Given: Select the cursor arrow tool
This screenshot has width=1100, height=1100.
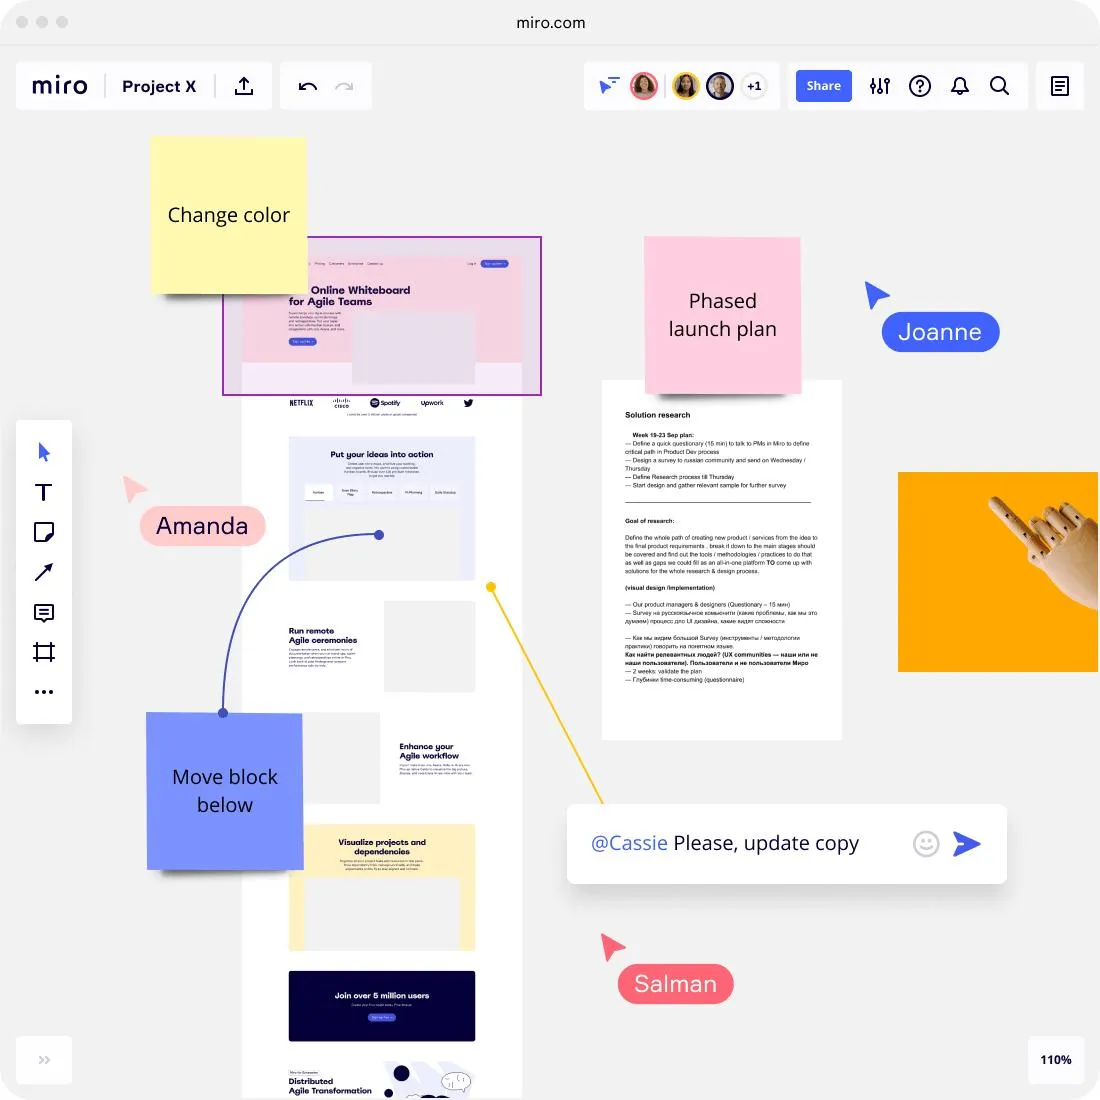Looking at the screenshot, I should (43, 452).
